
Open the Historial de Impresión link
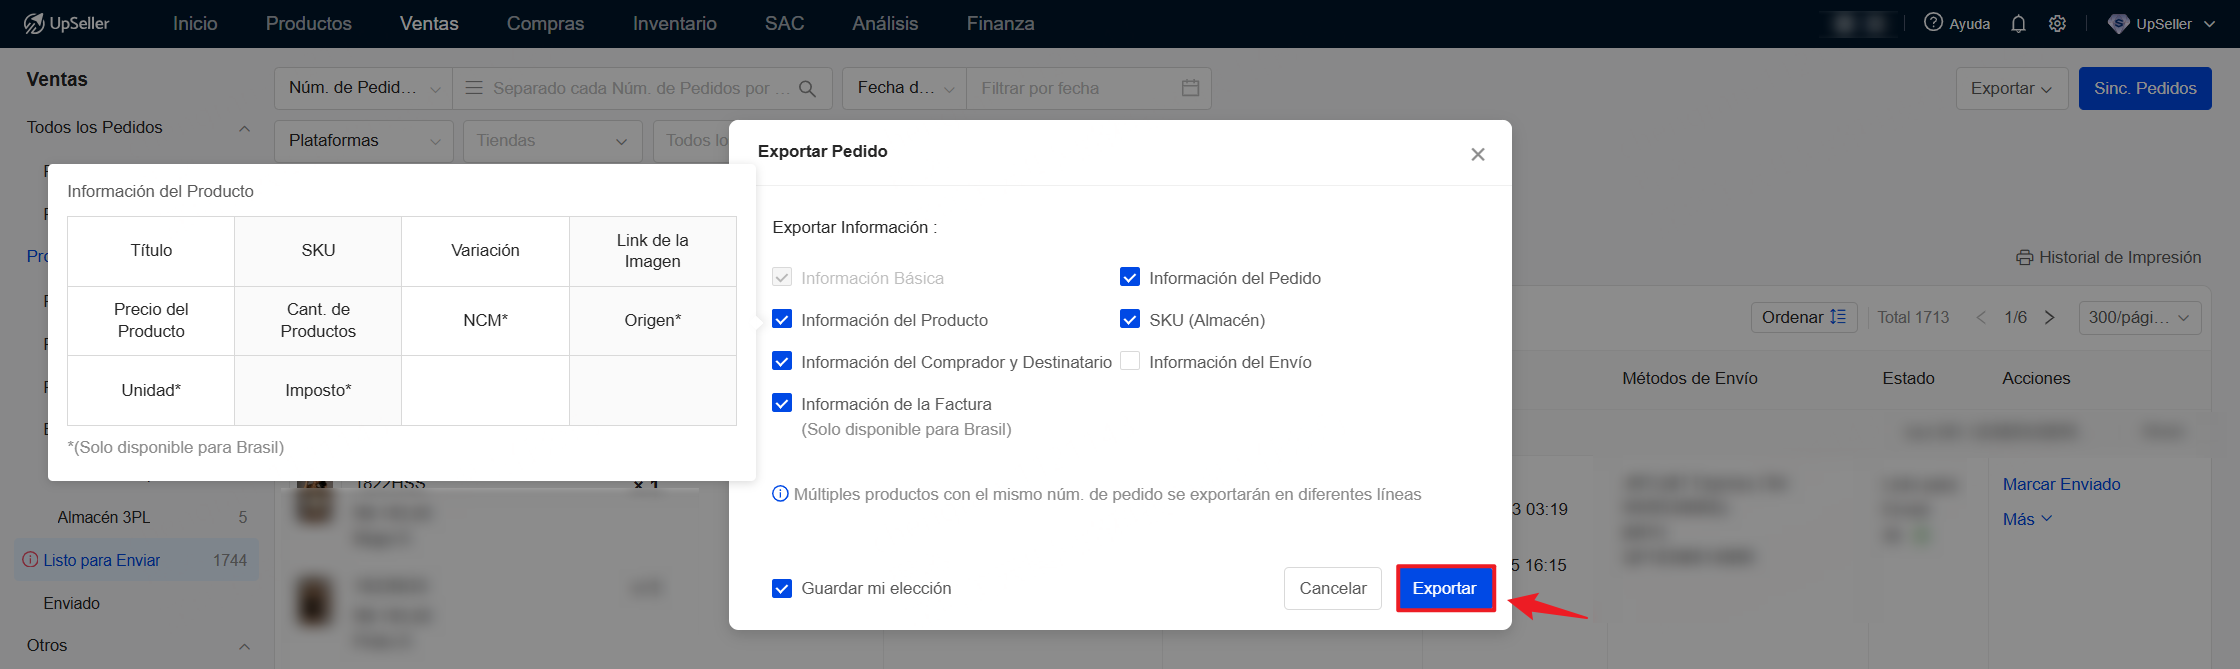coord(2109,258)
